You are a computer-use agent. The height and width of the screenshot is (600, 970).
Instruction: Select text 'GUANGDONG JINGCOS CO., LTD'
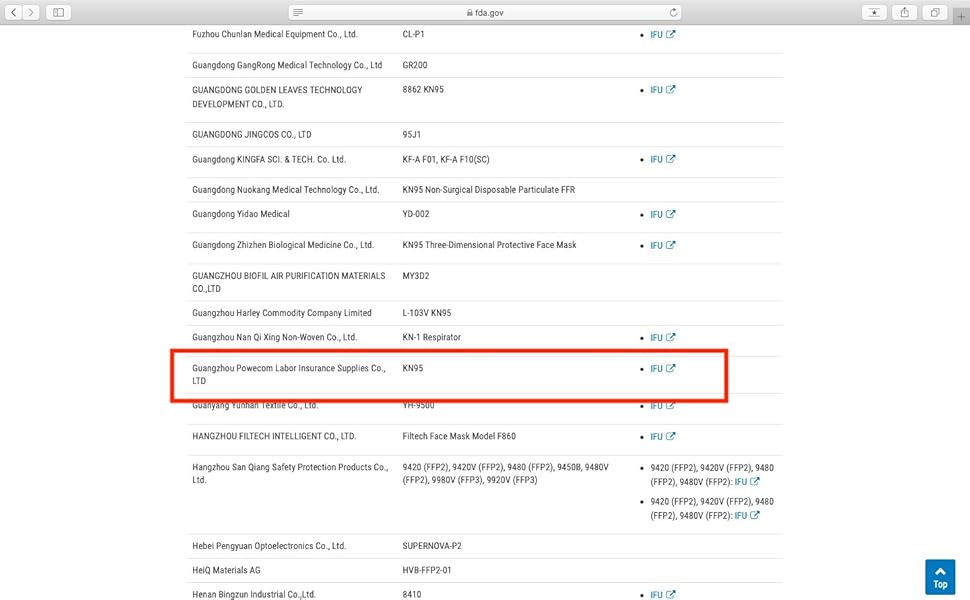(252, 134)
